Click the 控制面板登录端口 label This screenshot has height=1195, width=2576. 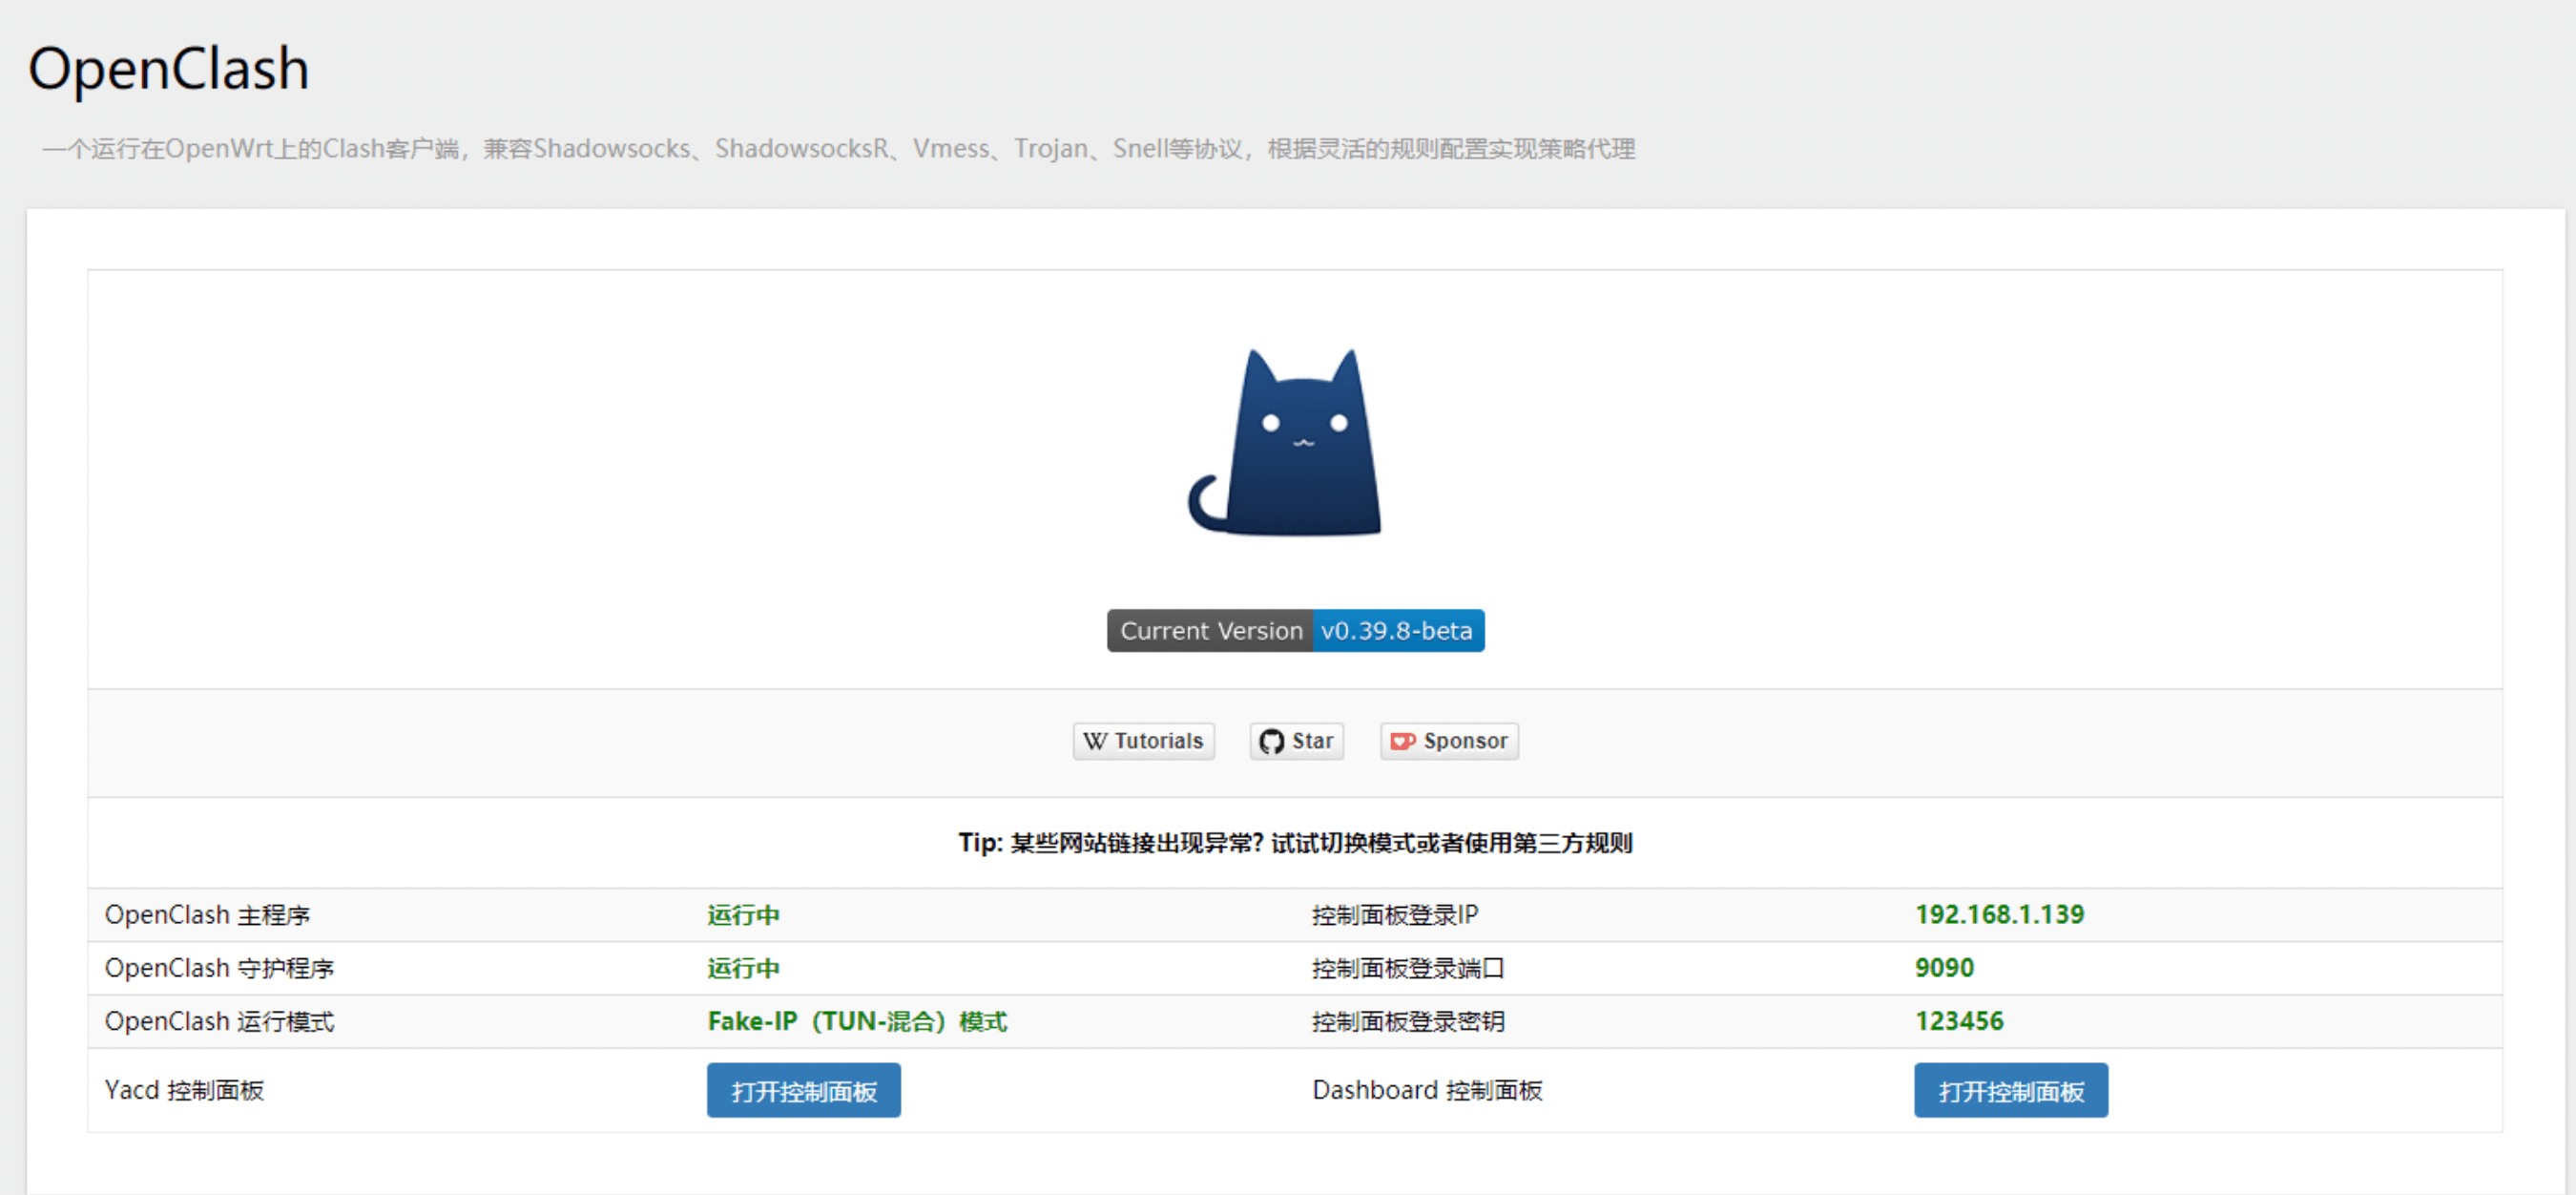(x=1408, y=968)
